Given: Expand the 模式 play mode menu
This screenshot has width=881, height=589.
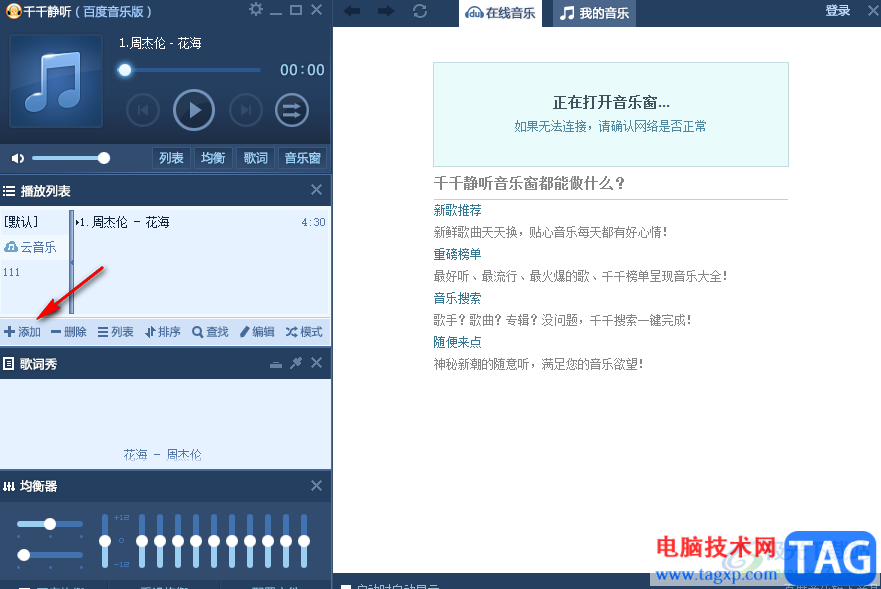Looking at the screenshot, I should 304,332.
